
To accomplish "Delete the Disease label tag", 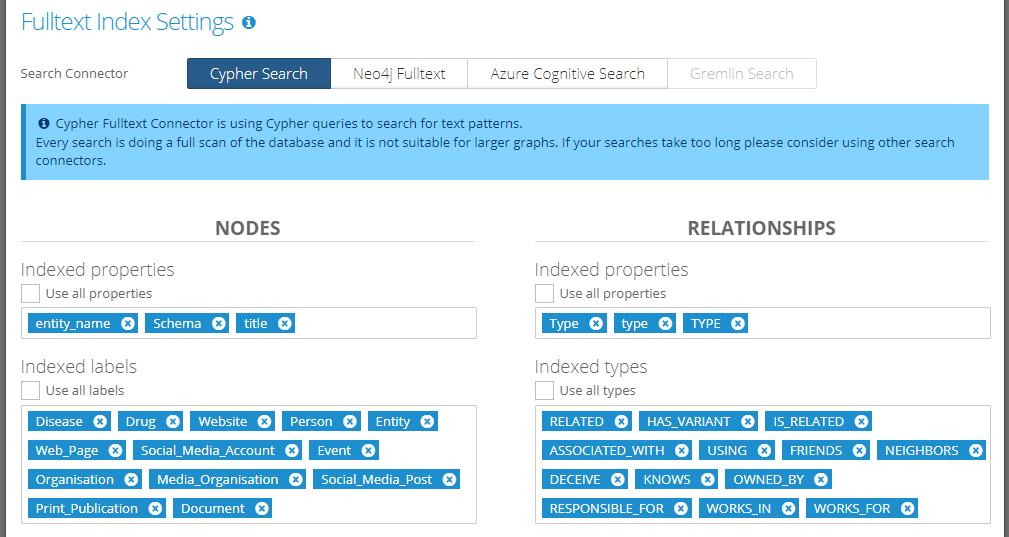I will pyautogui.click(x=100, y=421).
